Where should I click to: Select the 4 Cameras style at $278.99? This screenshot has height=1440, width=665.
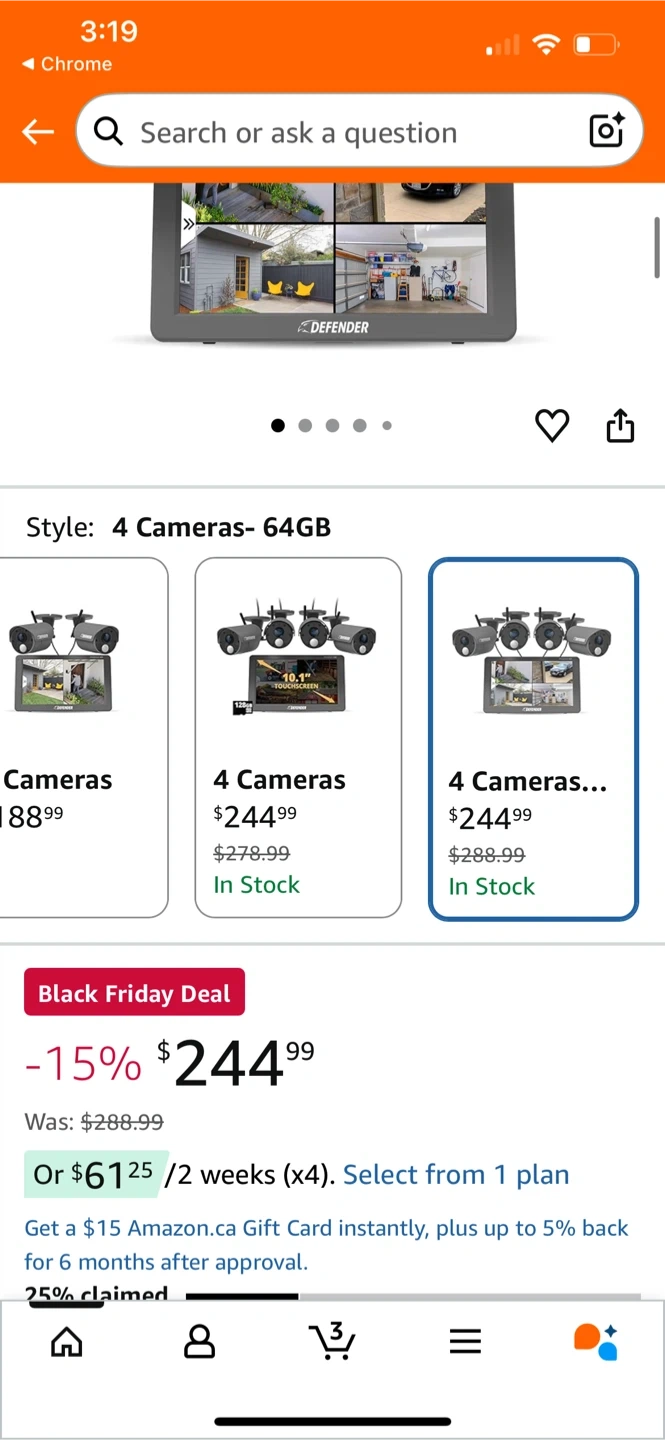[x=298, y=737]
